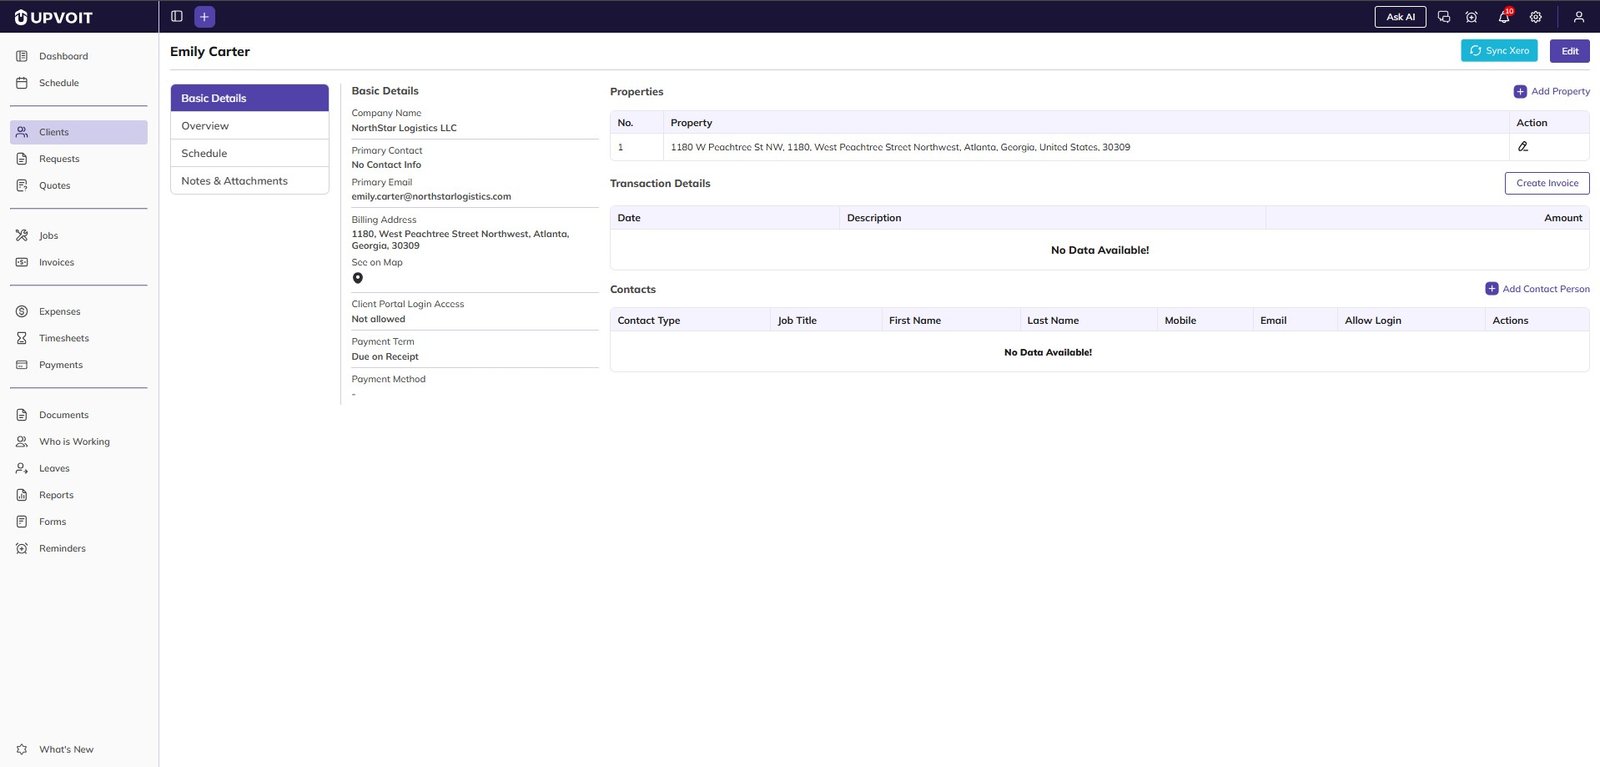Image resolution: width=1600 pixels, height=767 pixels.
Task: Click the NorthStar Logistics LLC company name
Action: [x=404, y=128]
